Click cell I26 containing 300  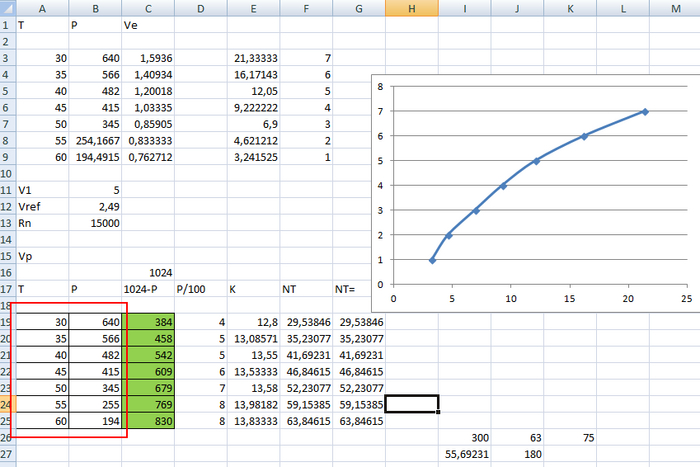coord(464,438)
